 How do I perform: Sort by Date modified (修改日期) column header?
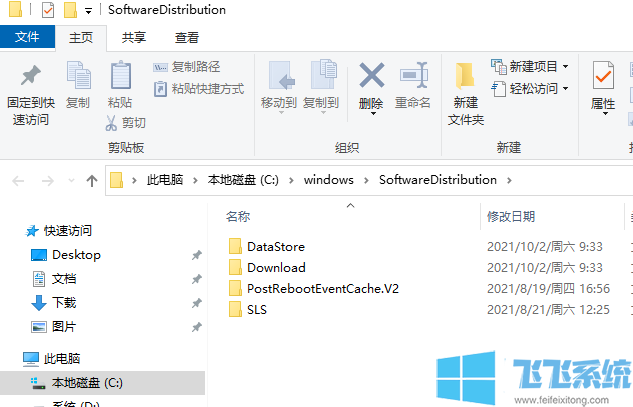click(x=511, y=217)
